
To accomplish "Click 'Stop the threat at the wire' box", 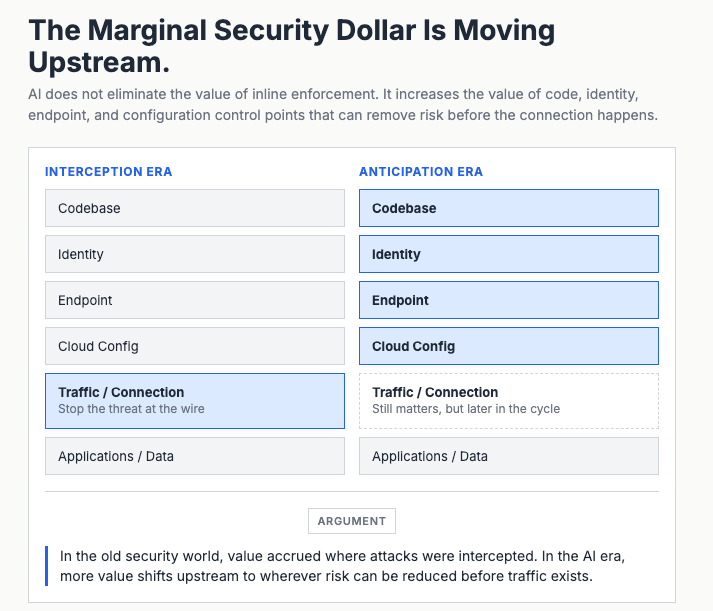I will pyautogui.click(x=195, y=401).
